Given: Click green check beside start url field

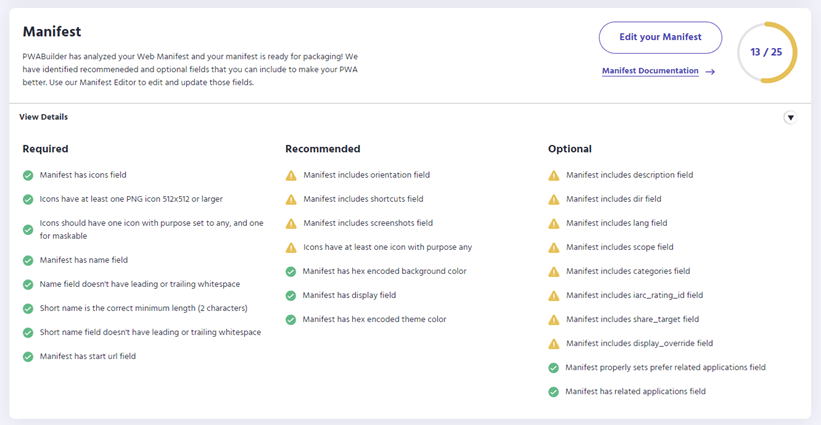Looking at the screenshot, I should click(x=28, y=356).
